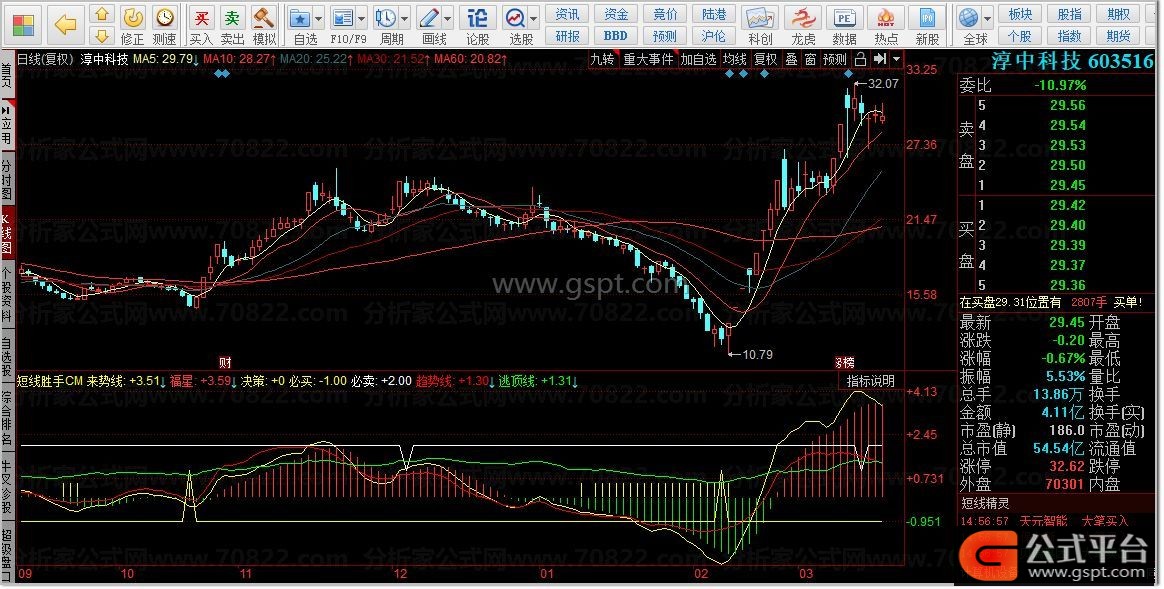Open the 论股 discussion icon

[478, 17]
